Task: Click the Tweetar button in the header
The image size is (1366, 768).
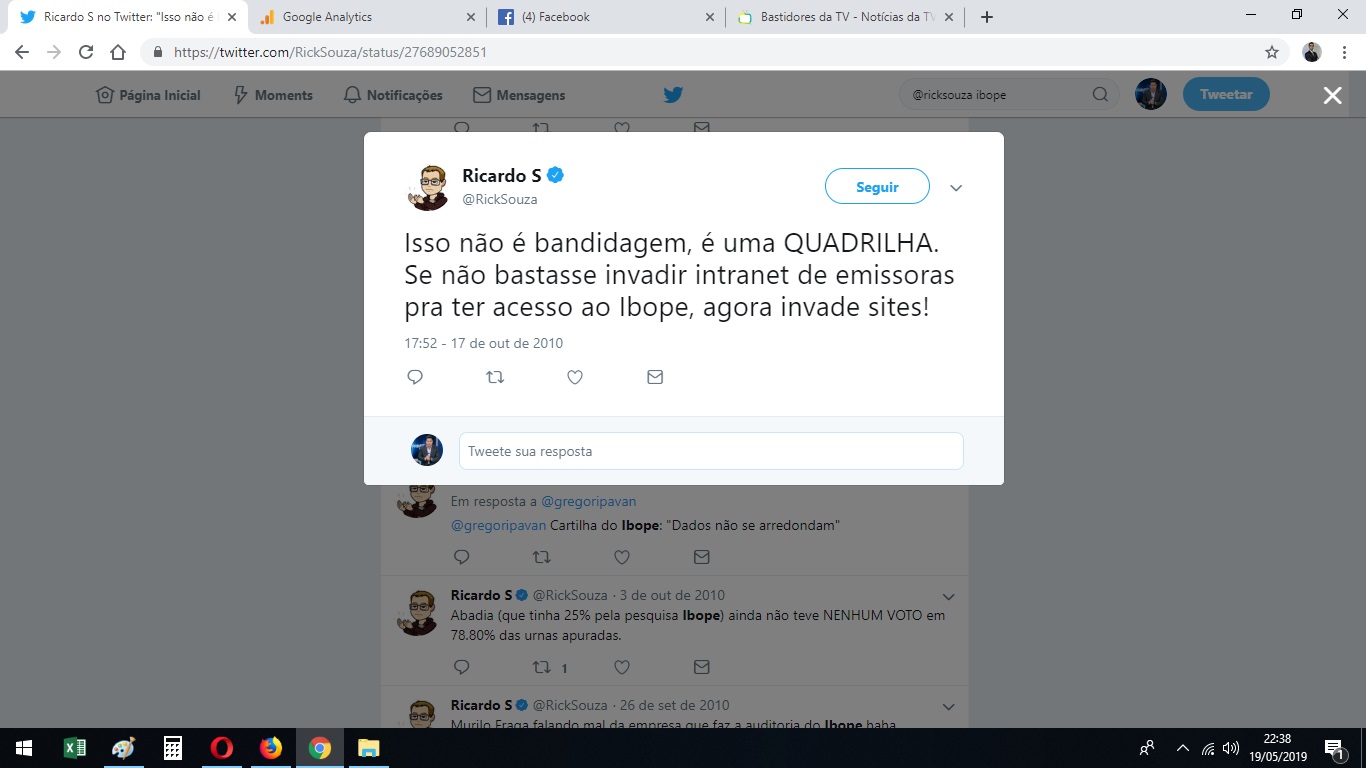Action: (x=1226, y=95)
